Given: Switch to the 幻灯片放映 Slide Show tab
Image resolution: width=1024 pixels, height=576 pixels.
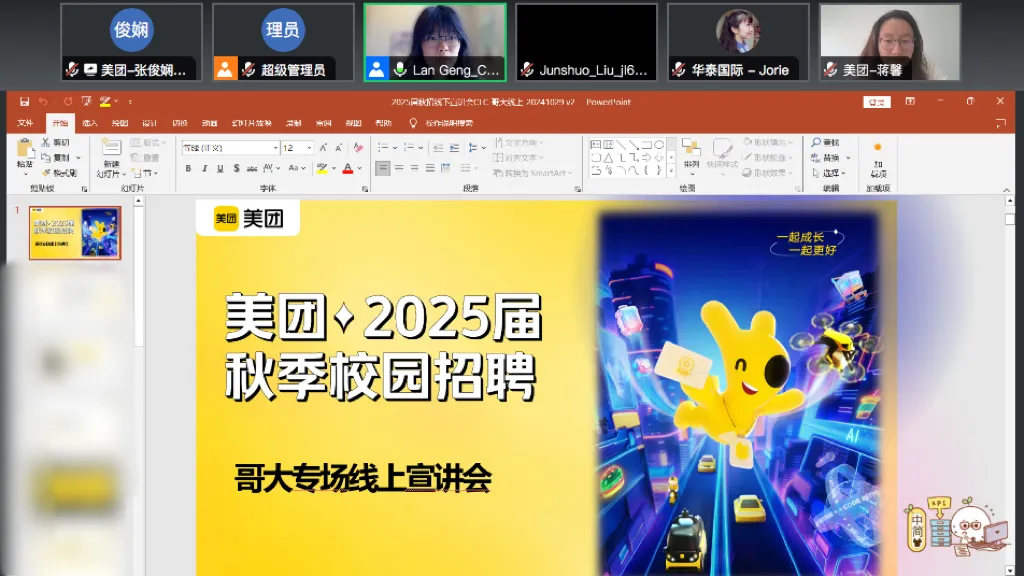Looking at the screenshot, I should pyautogui.click(x=251, y=123).
